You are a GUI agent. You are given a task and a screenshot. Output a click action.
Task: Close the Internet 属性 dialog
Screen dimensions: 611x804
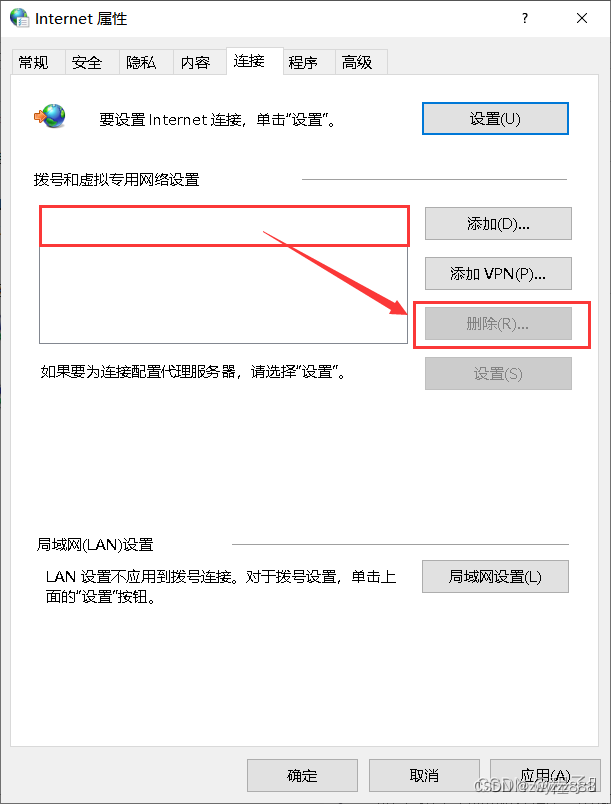click(582, 18)
